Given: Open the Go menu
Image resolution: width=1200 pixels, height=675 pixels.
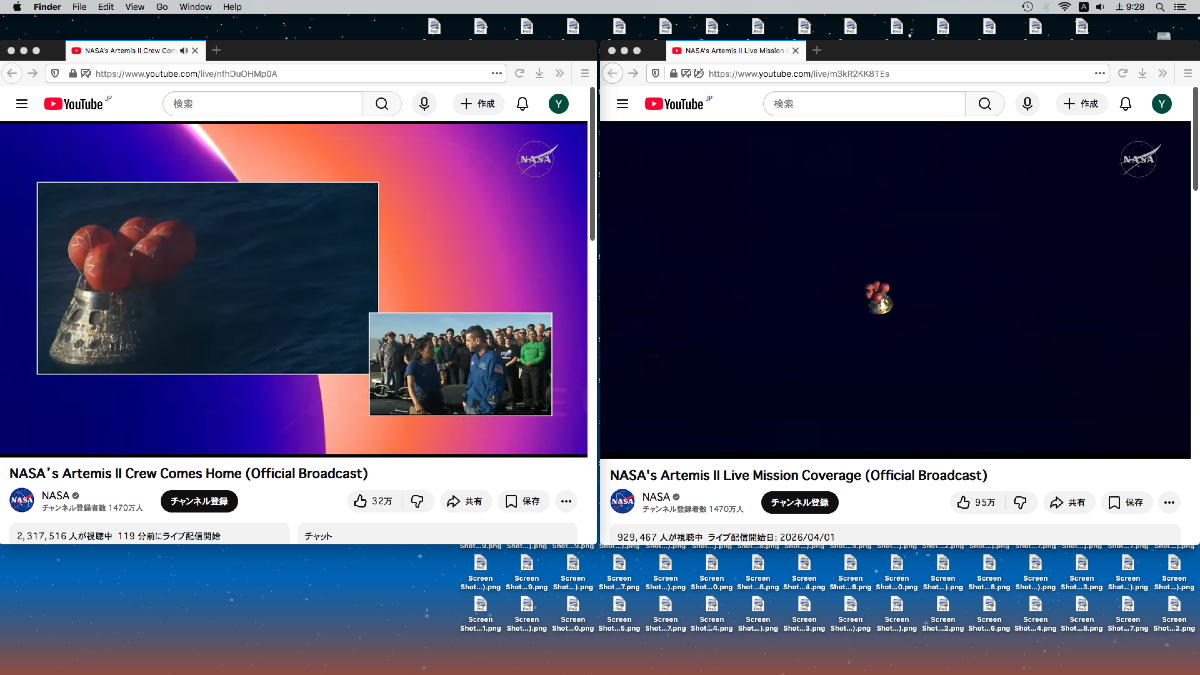Looking at the screenshot, I should tap(162, 7).
